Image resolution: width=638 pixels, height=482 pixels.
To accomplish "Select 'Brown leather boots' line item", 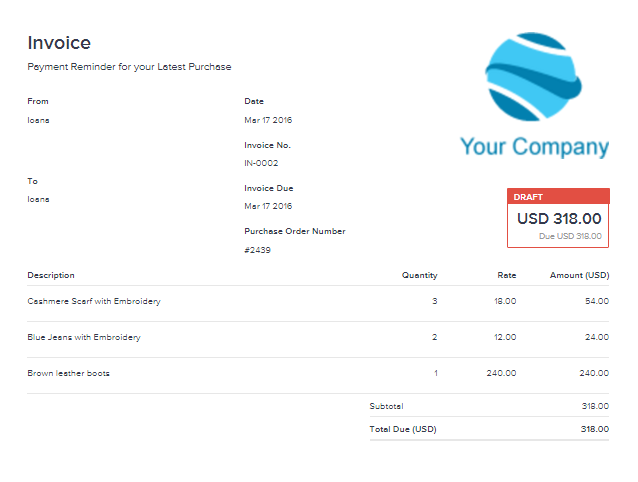I will click(68, 373).
